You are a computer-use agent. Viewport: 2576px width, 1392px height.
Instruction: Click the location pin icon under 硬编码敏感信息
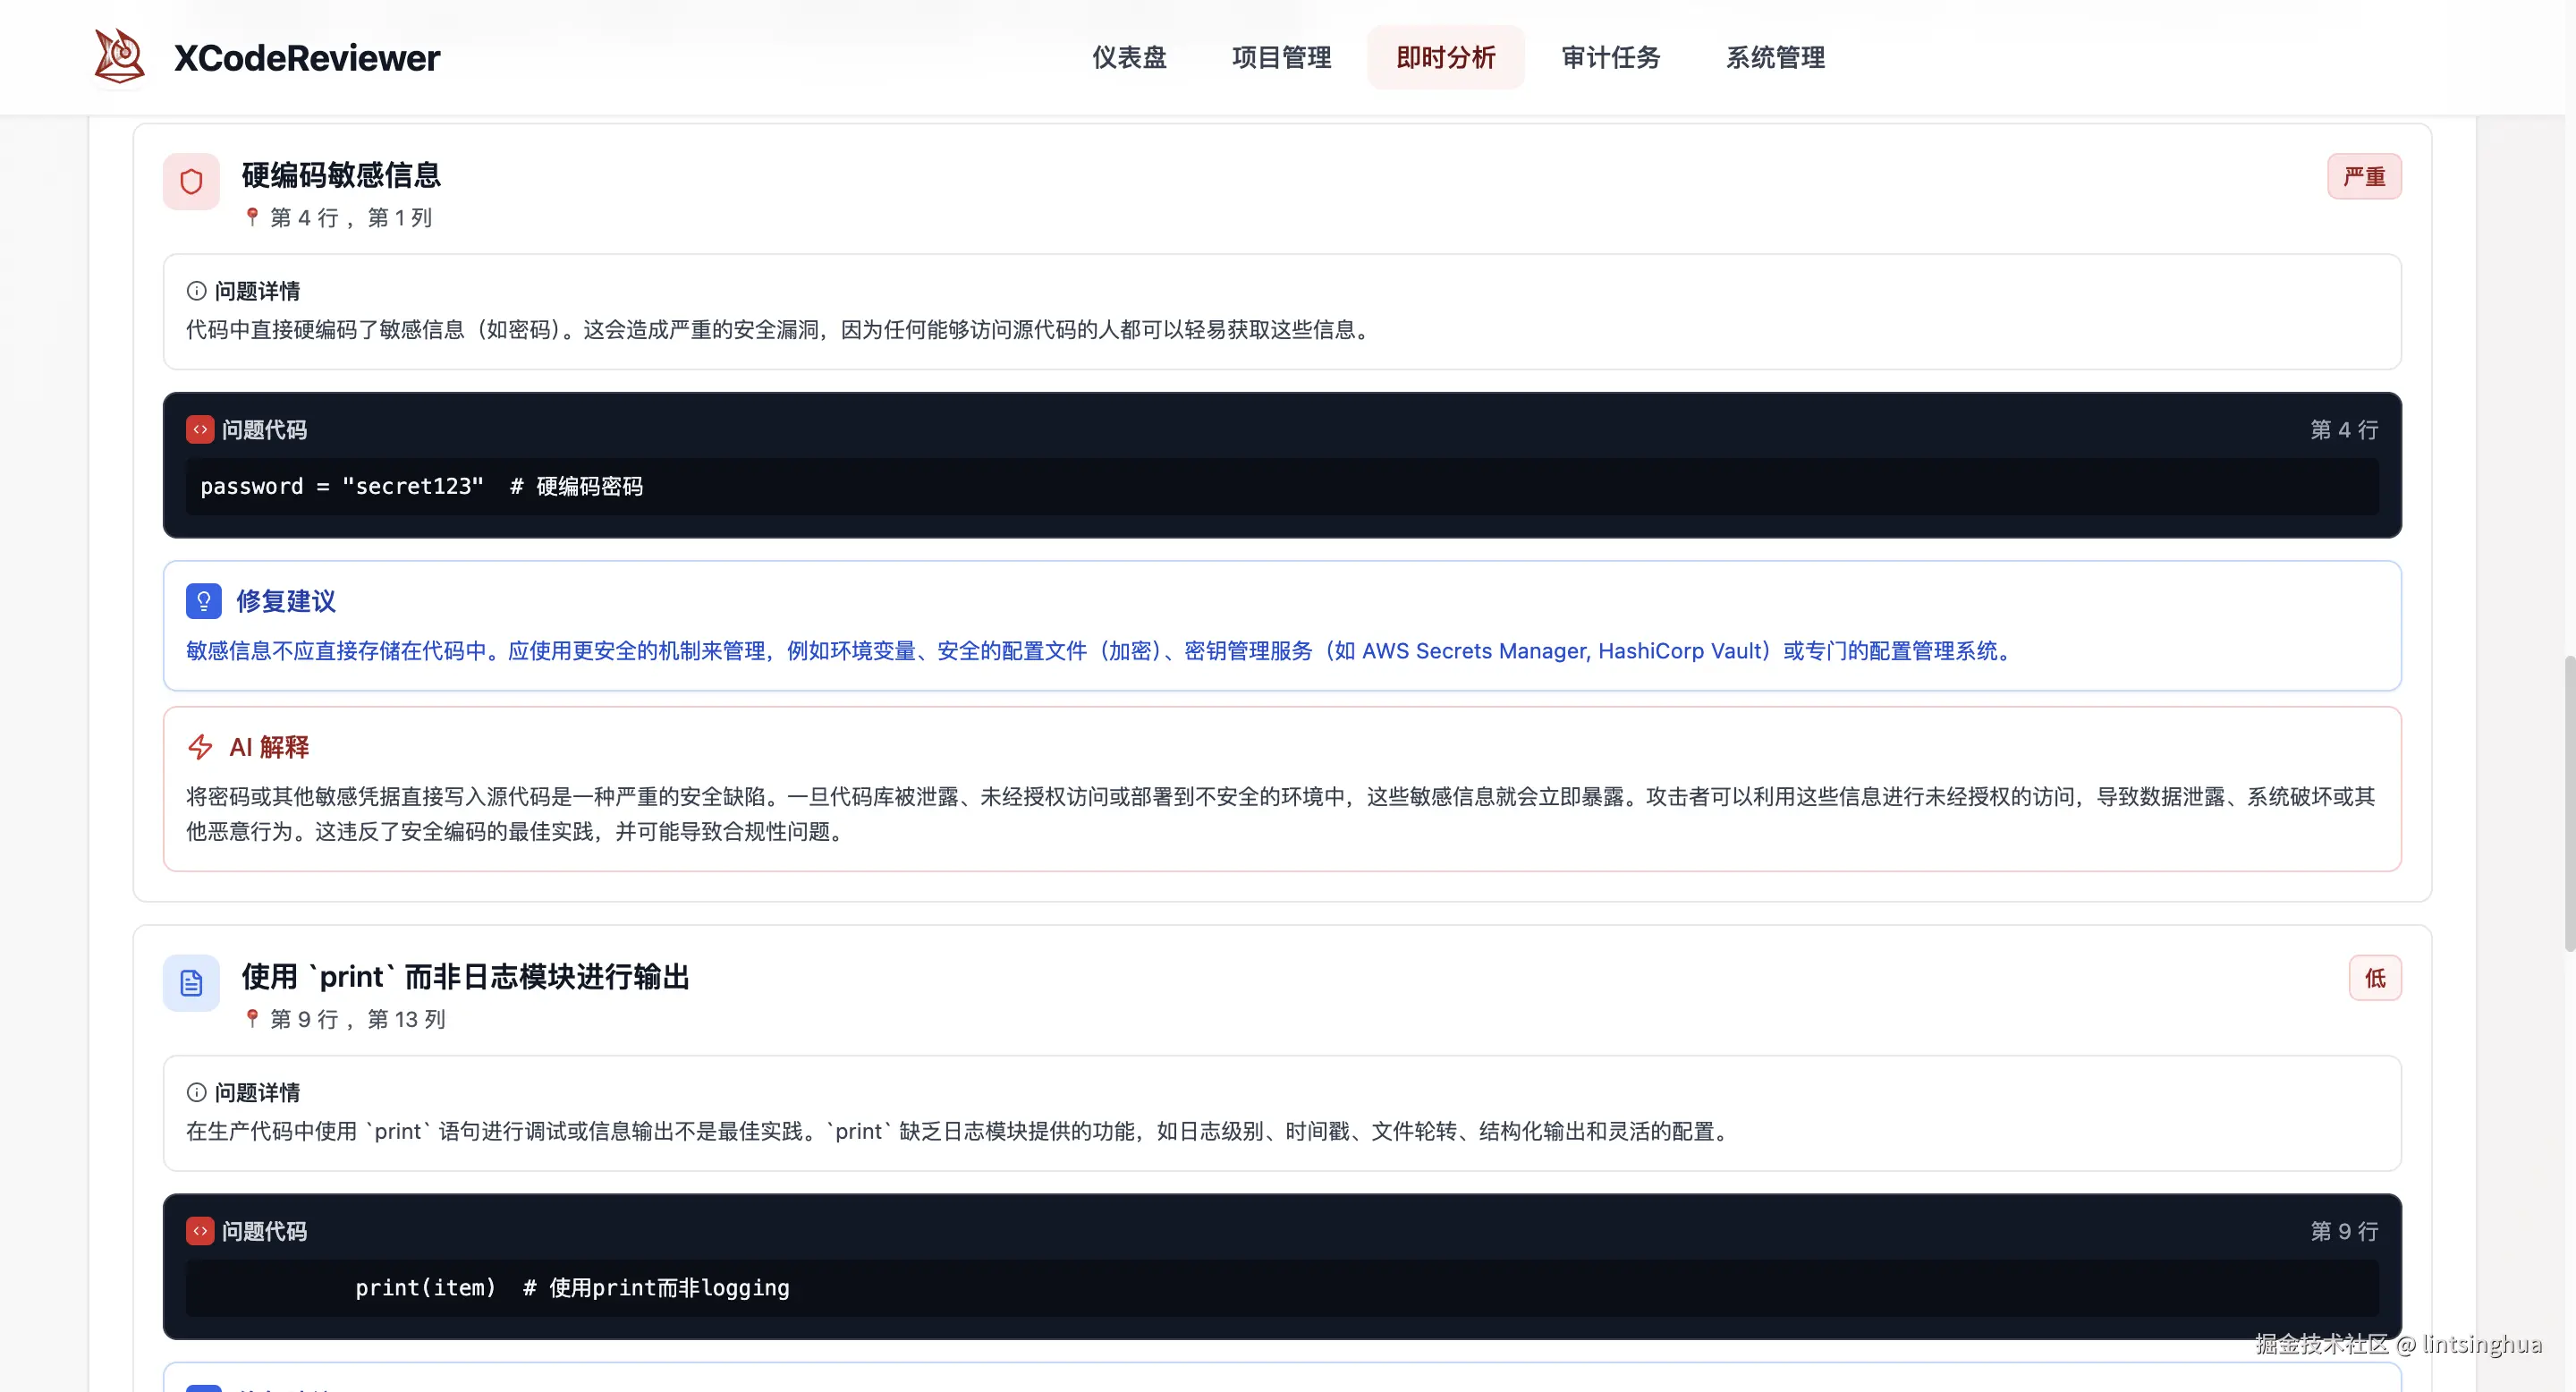click(252, 217)
